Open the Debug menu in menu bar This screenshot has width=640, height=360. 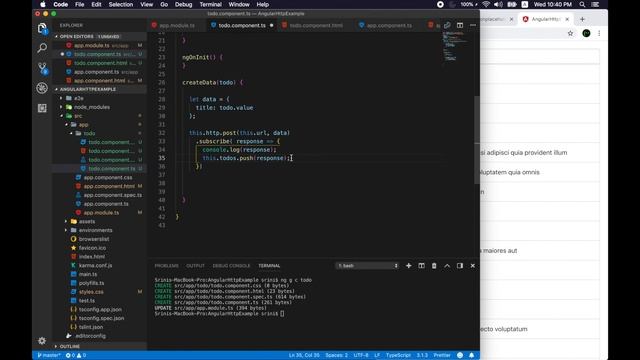[x=183, y=4]
